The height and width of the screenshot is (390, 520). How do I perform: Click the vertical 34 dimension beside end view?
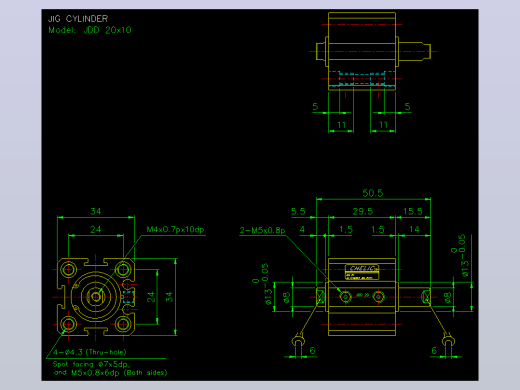(x=169, y=297)
